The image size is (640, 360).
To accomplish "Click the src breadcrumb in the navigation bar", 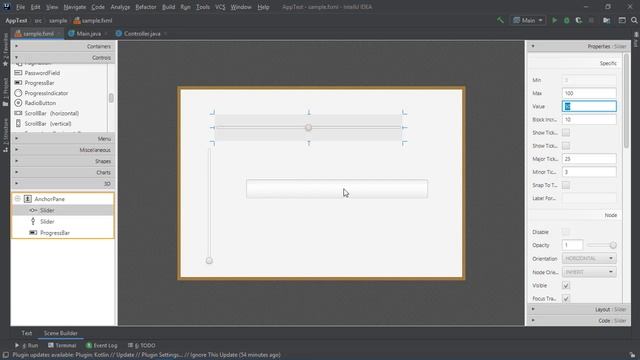I will tap(38, 20).
